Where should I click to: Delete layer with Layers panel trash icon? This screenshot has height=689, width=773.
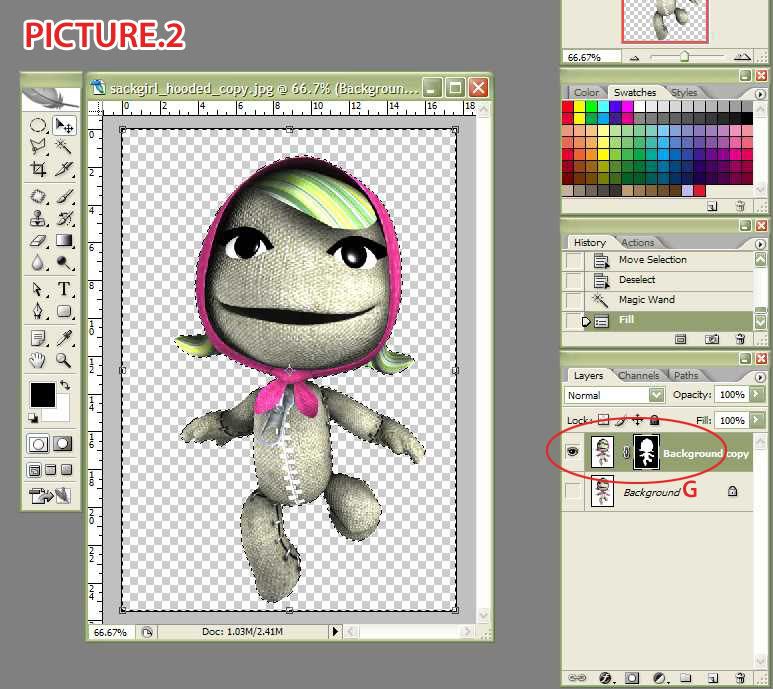[740, 679]
